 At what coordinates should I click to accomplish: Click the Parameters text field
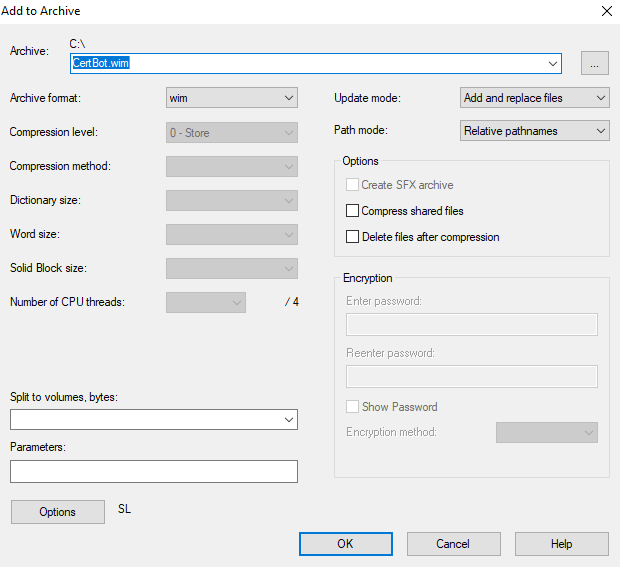pos(154,472)
